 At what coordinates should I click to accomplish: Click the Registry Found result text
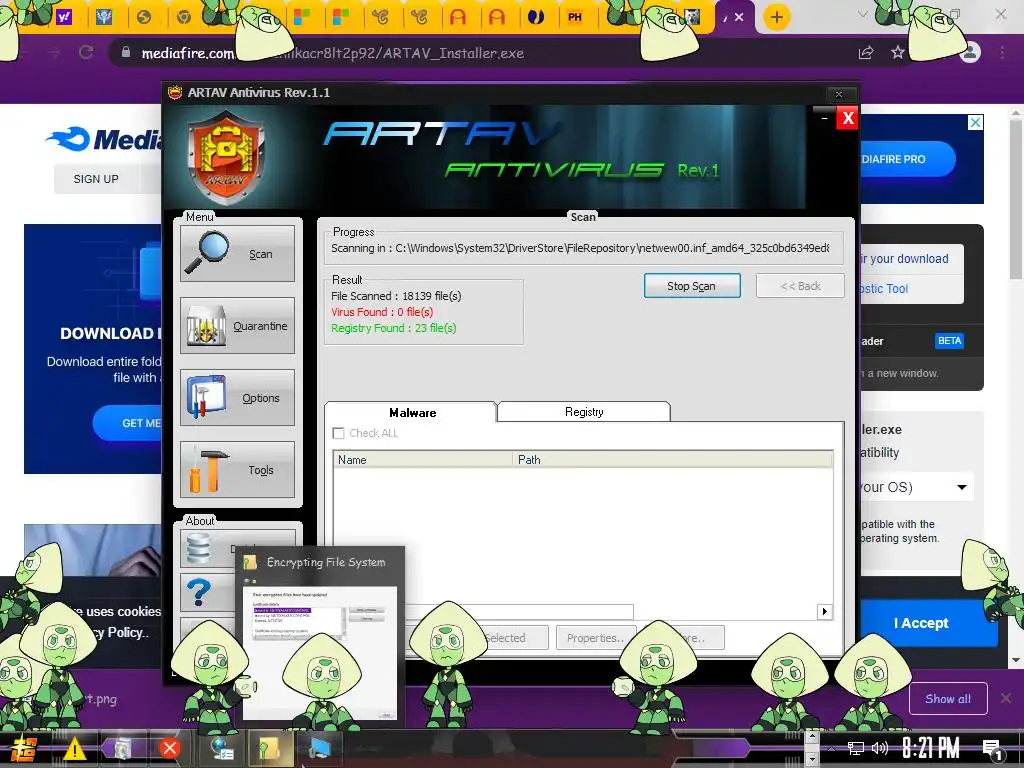point(394,328)
